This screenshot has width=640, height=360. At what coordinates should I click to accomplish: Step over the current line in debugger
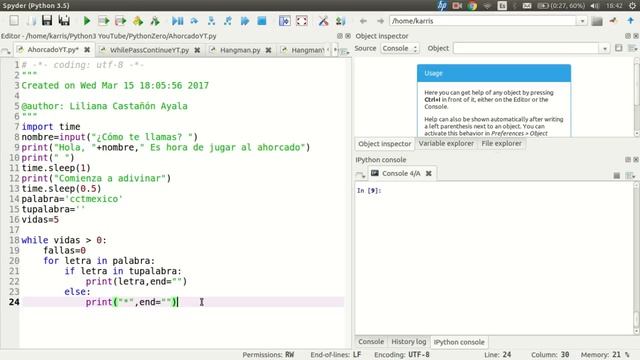tap(194, 21)
